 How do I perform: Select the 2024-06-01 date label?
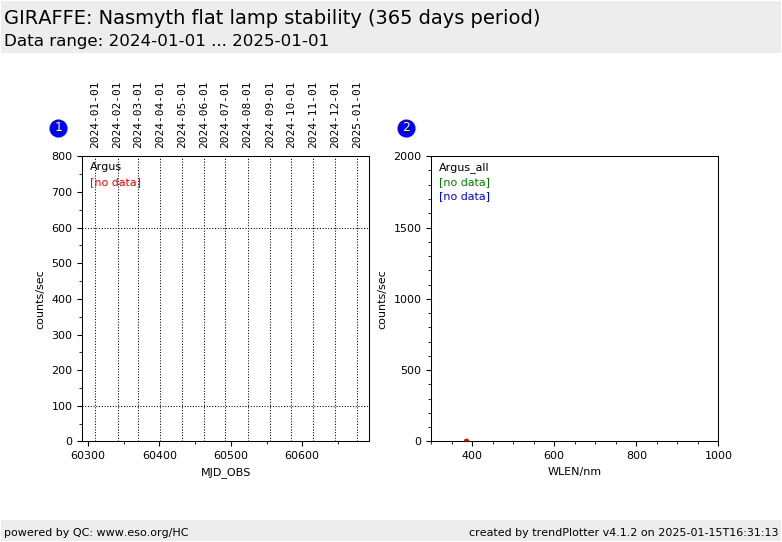[x=204, y=115]
